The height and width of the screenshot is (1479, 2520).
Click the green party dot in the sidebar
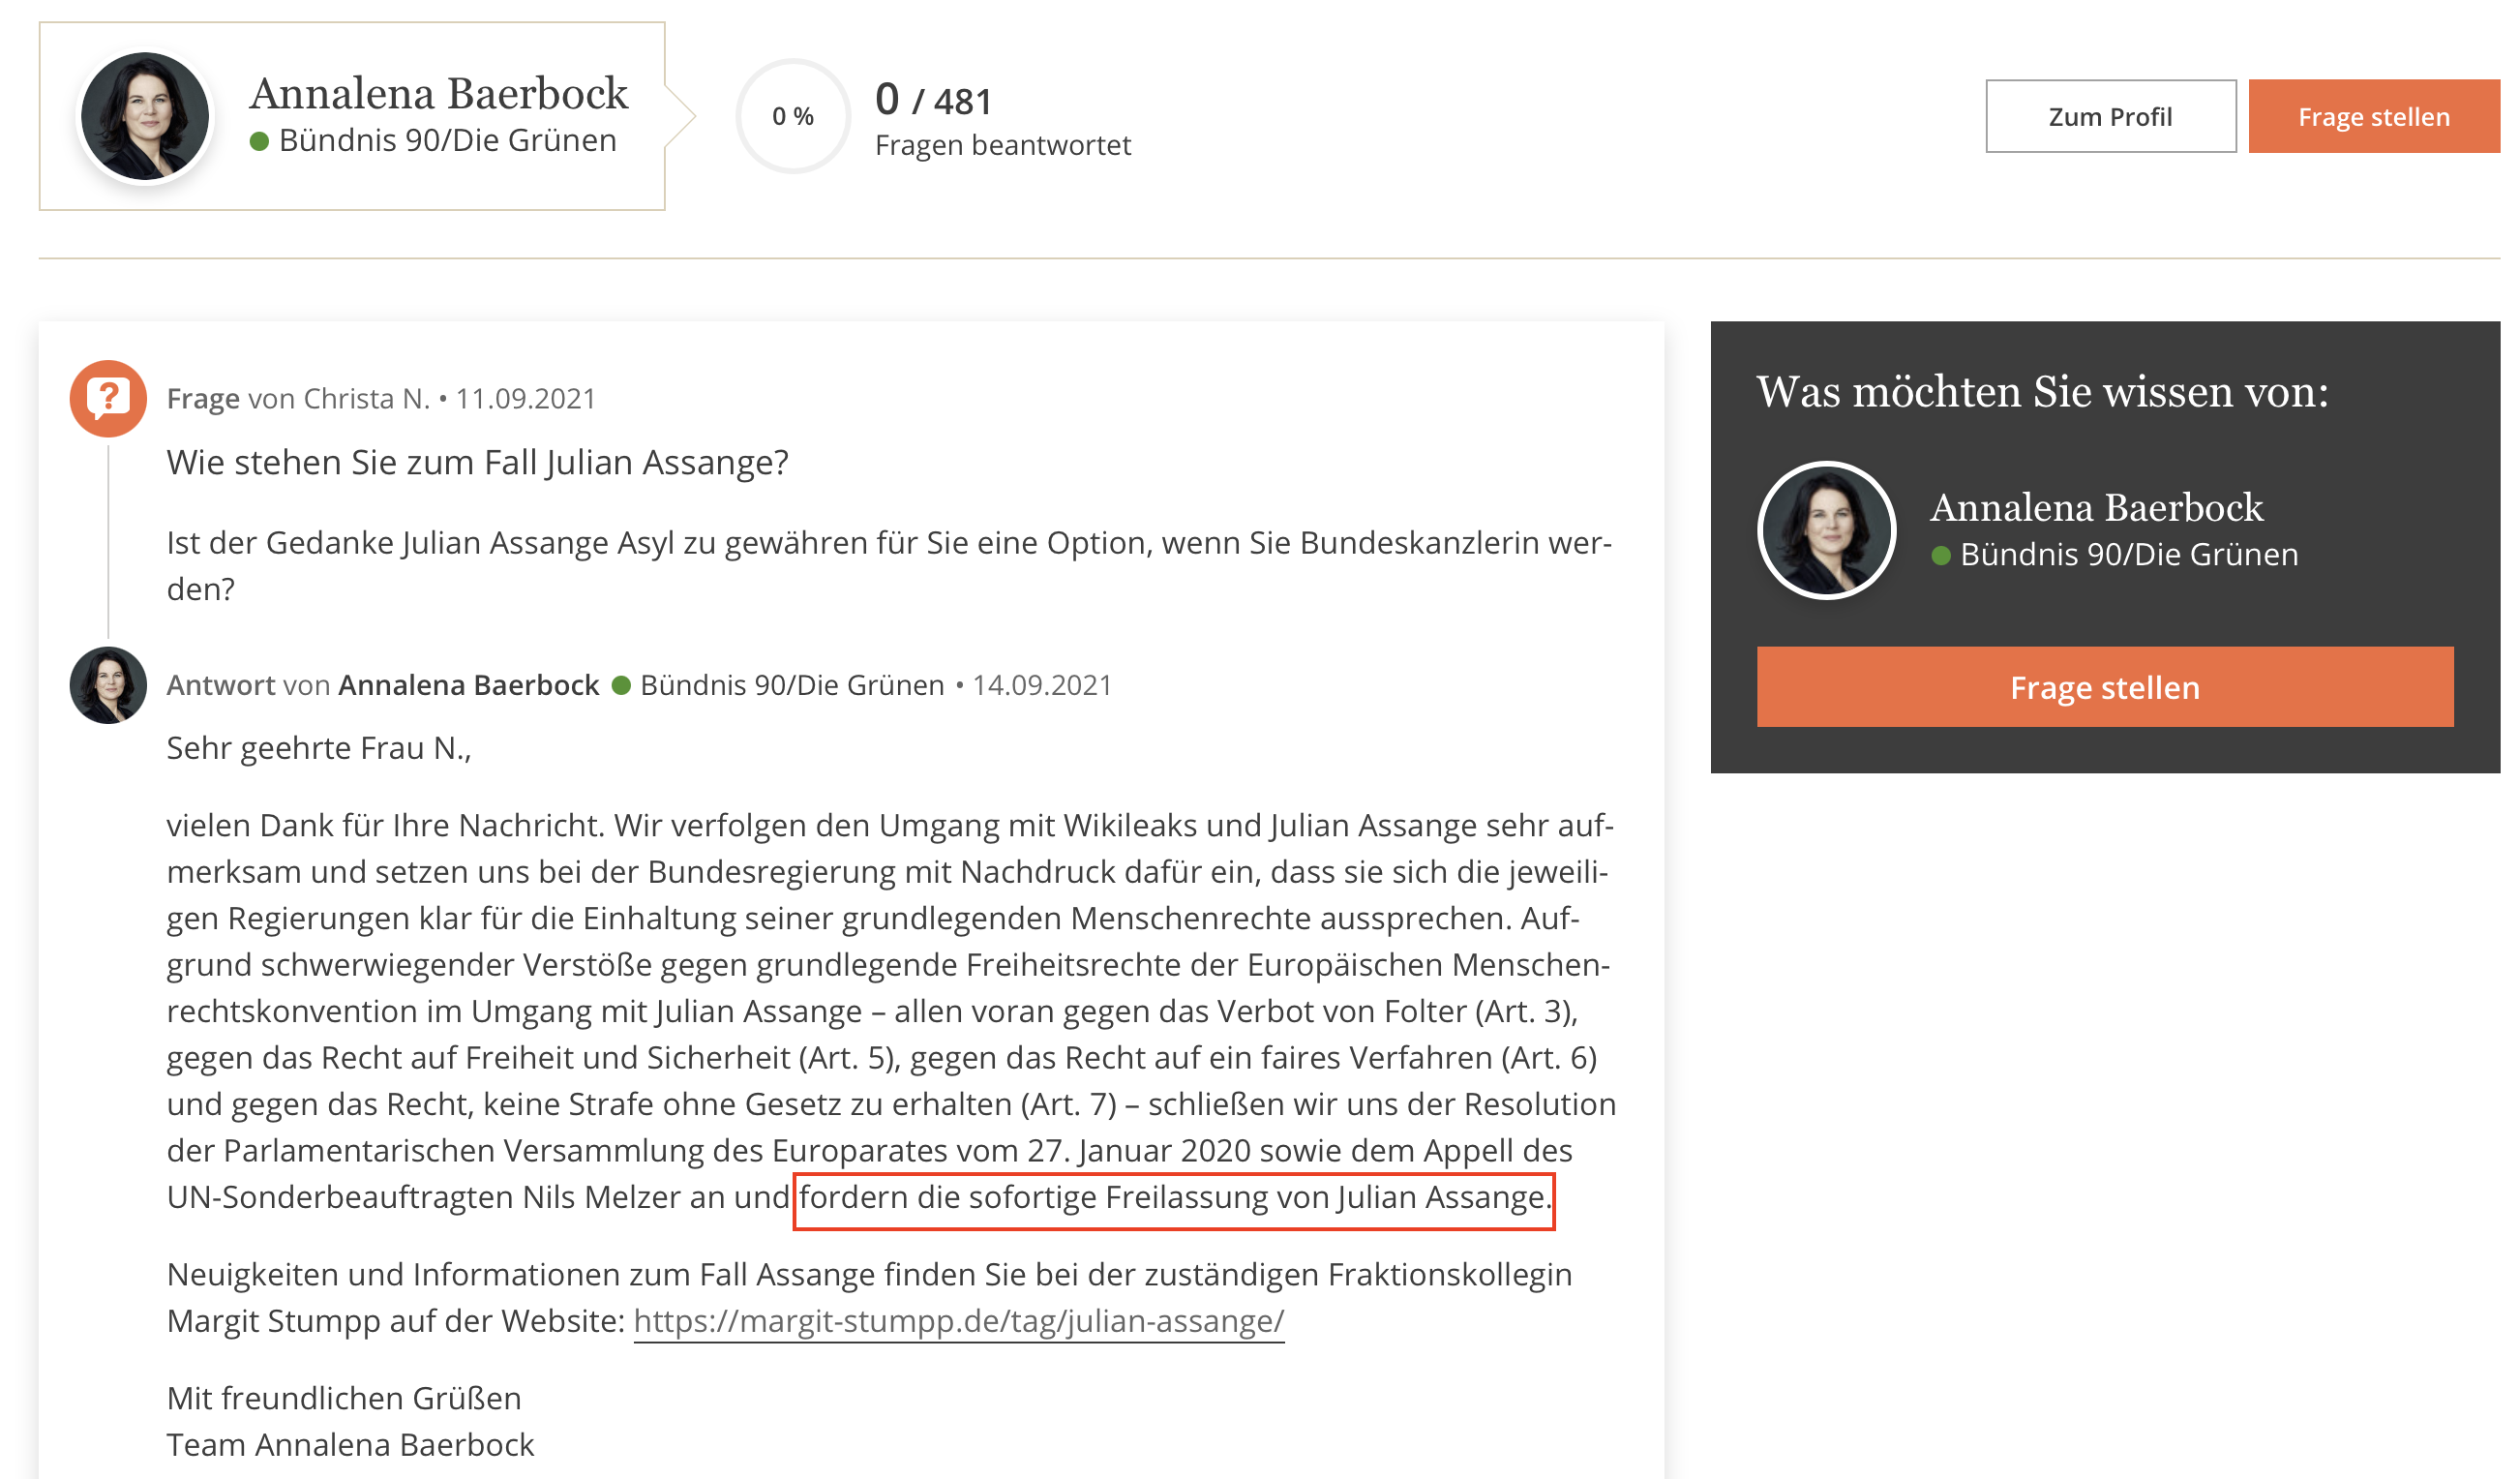1941,555
